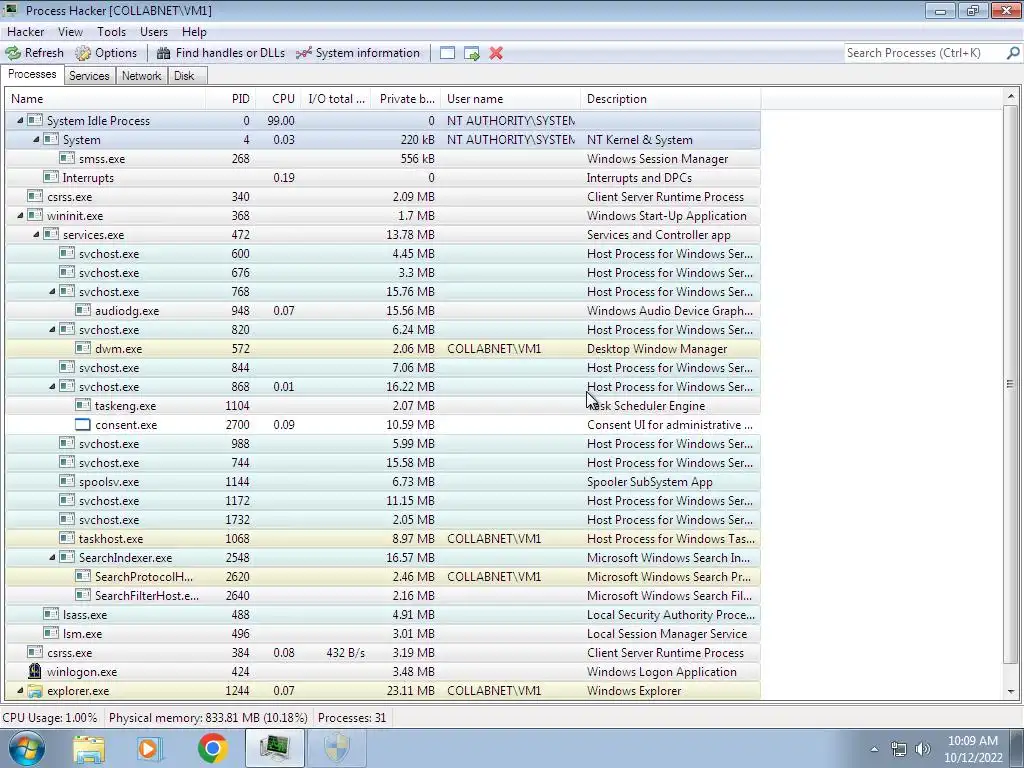This screenshot has width=1024, height=768.
Task: Click the winlogon.exe process icon
Action: (35, 671)
